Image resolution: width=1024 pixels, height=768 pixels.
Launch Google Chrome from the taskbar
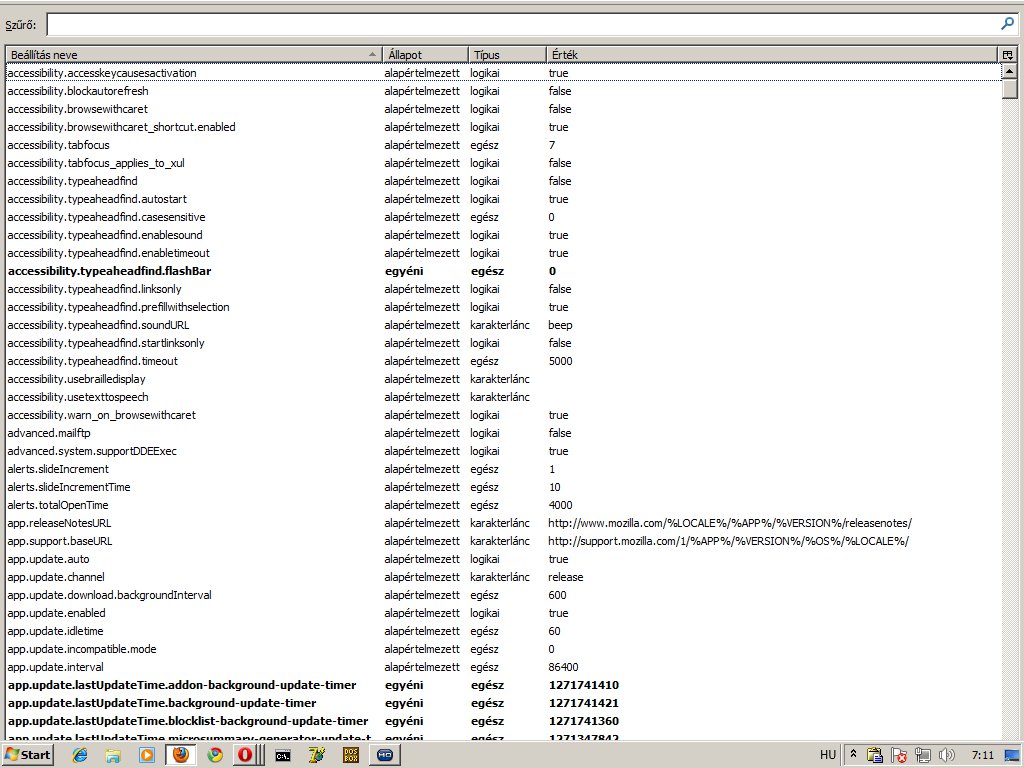click(x=214, y=755)
